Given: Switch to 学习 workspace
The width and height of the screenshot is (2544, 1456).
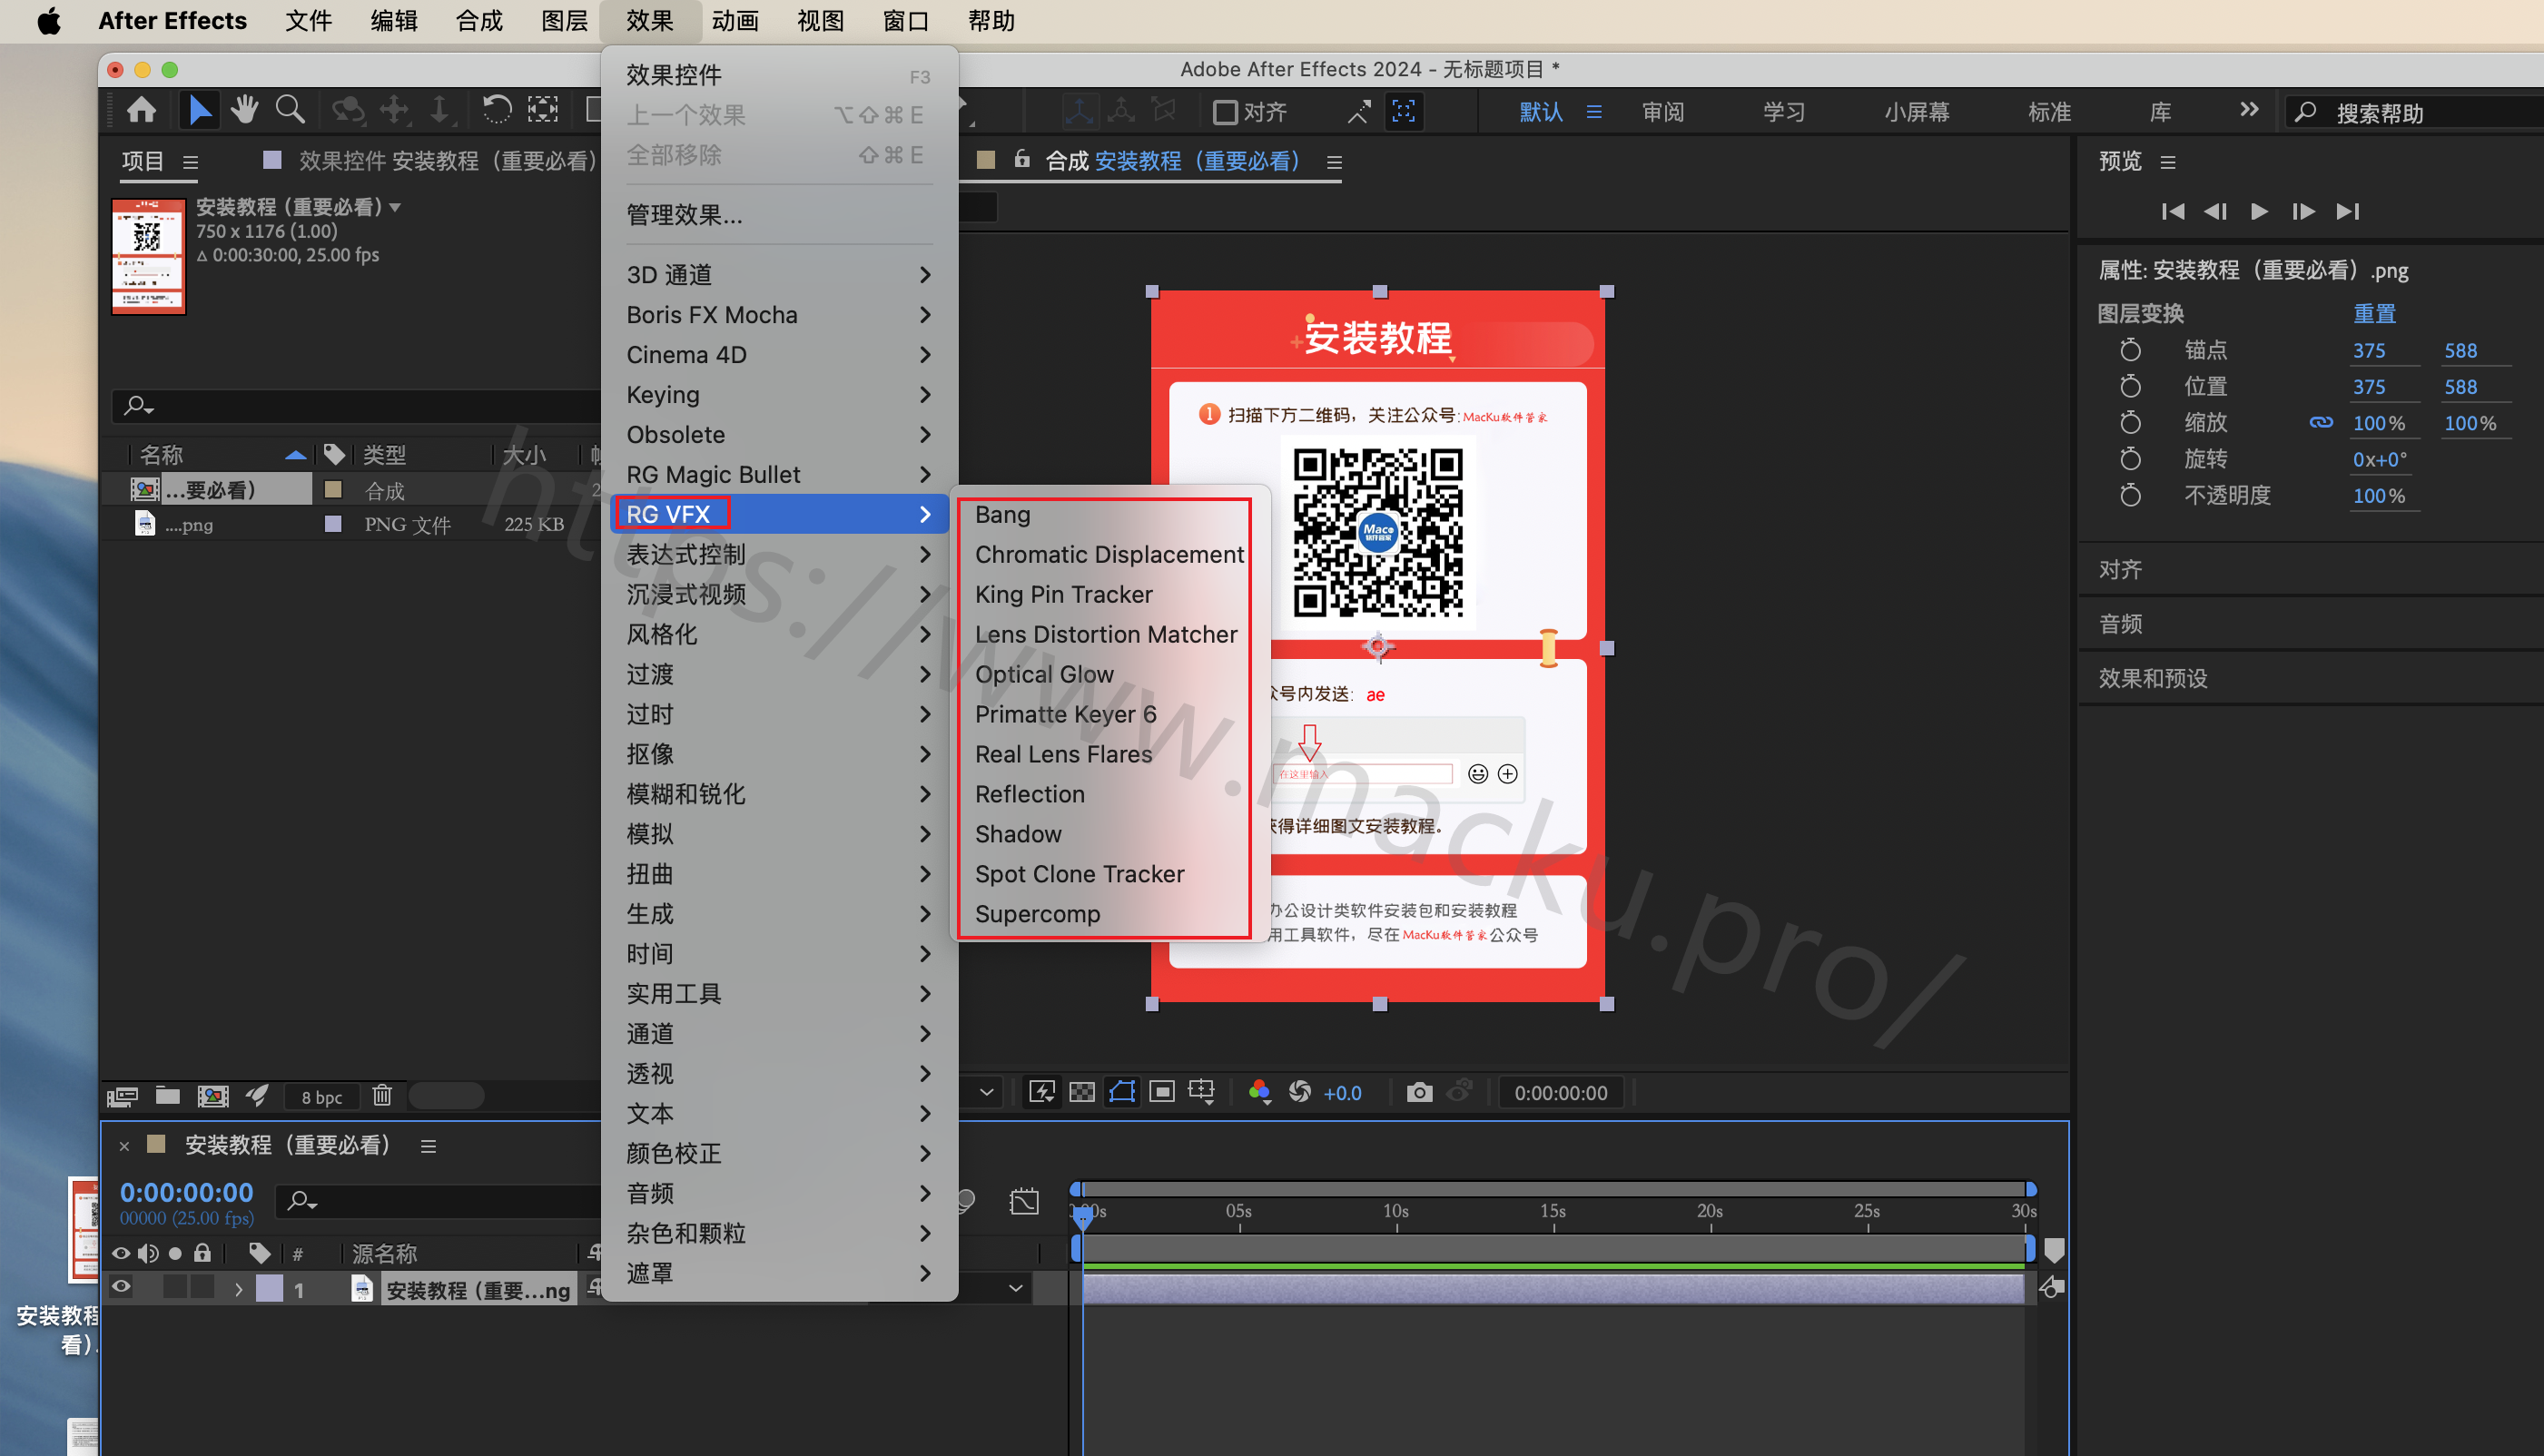Looking at the screenshot, I should pyautogui.click(x=1784, y=112).
